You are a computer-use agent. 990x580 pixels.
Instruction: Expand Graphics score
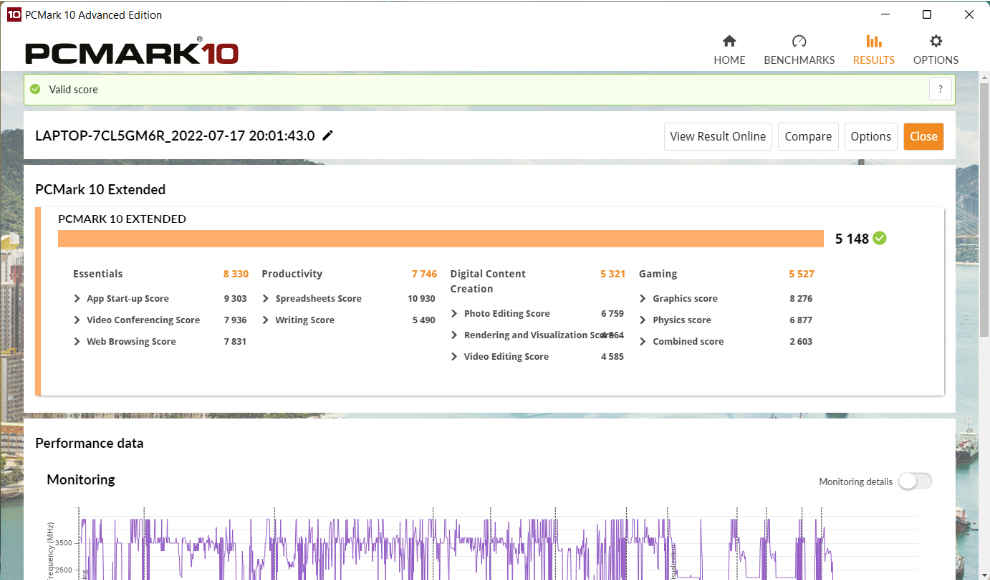coord(643,299)
